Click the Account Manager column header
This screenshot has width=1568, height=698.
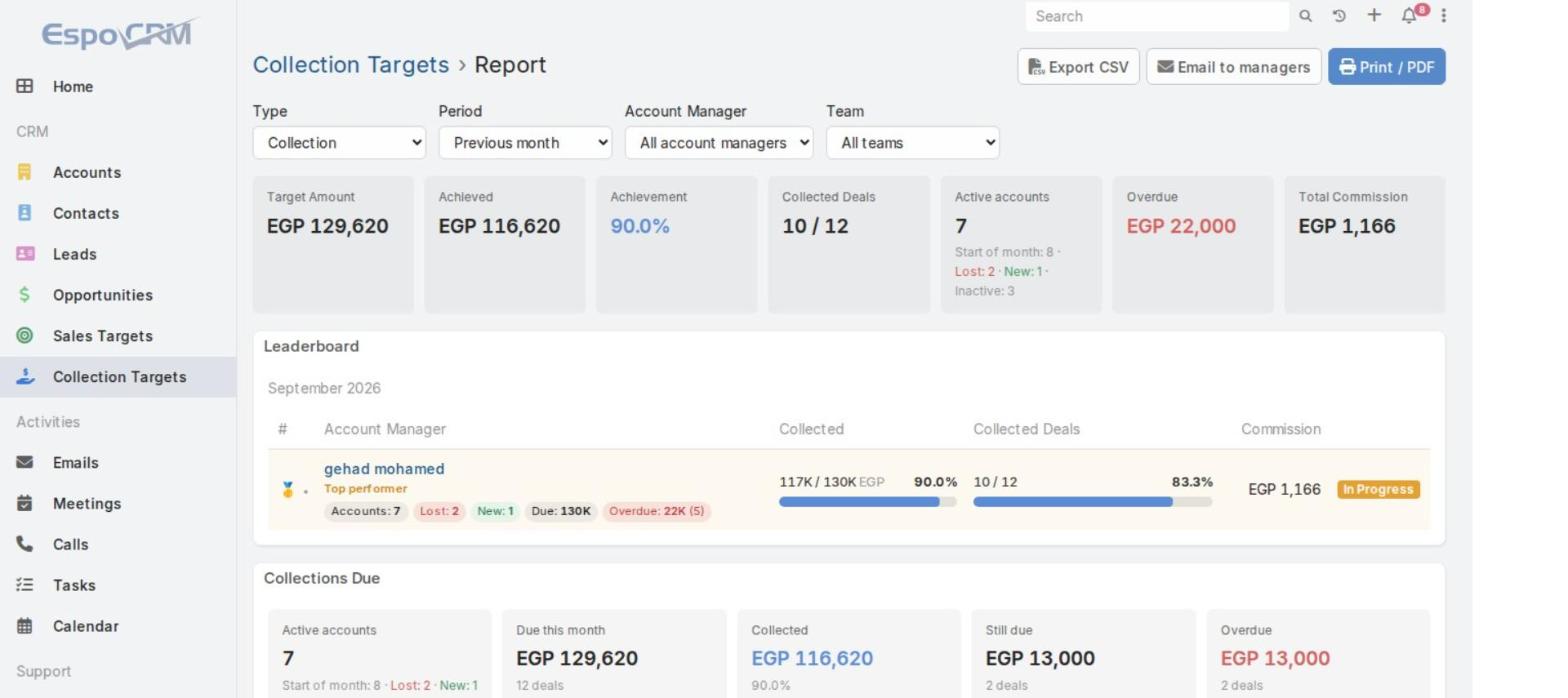(x=385, y=429)
